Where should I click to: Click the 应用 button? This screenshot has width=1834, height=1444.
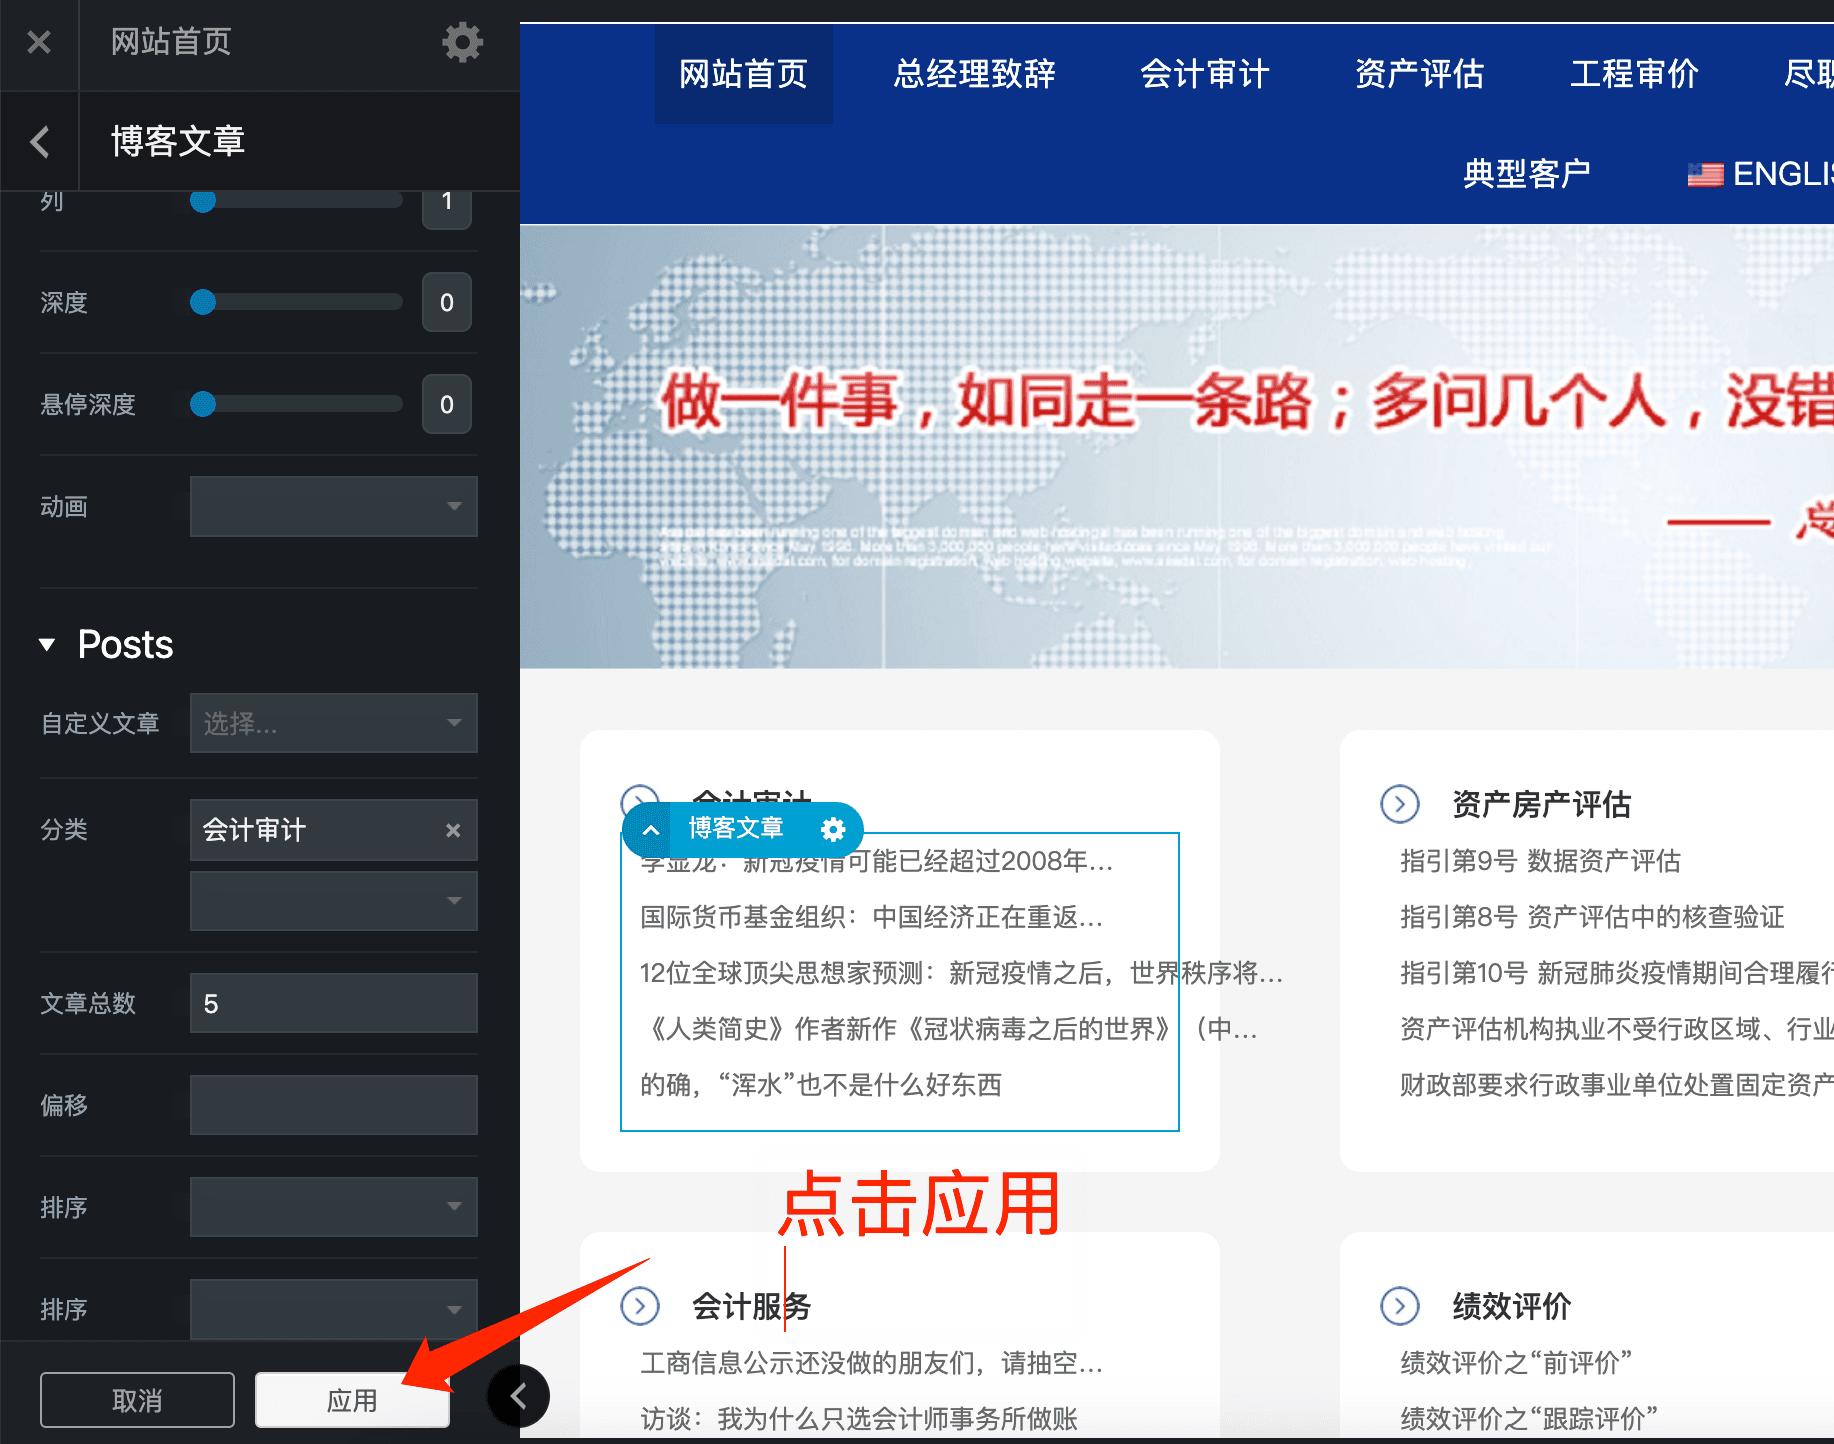(352, 1400)
